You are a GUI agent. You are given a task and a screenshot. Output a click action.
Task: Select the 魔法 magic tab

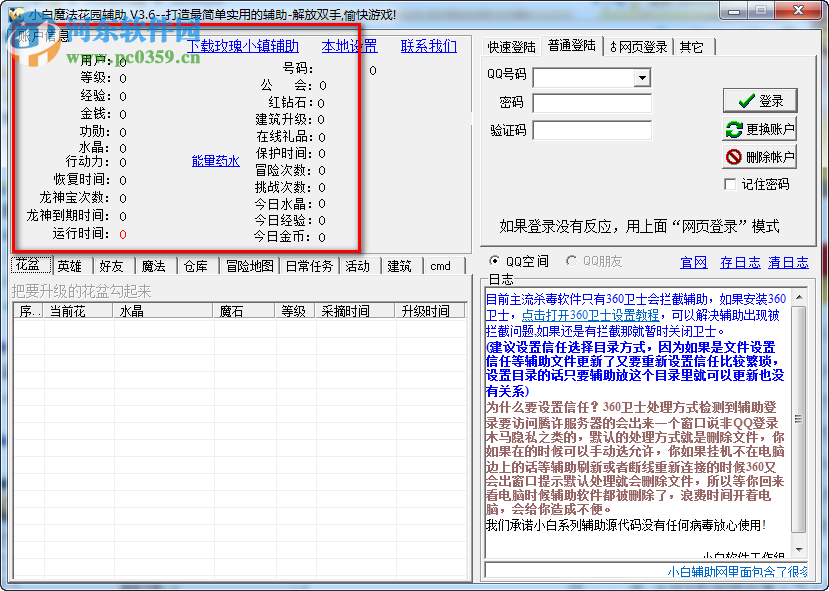154,266
